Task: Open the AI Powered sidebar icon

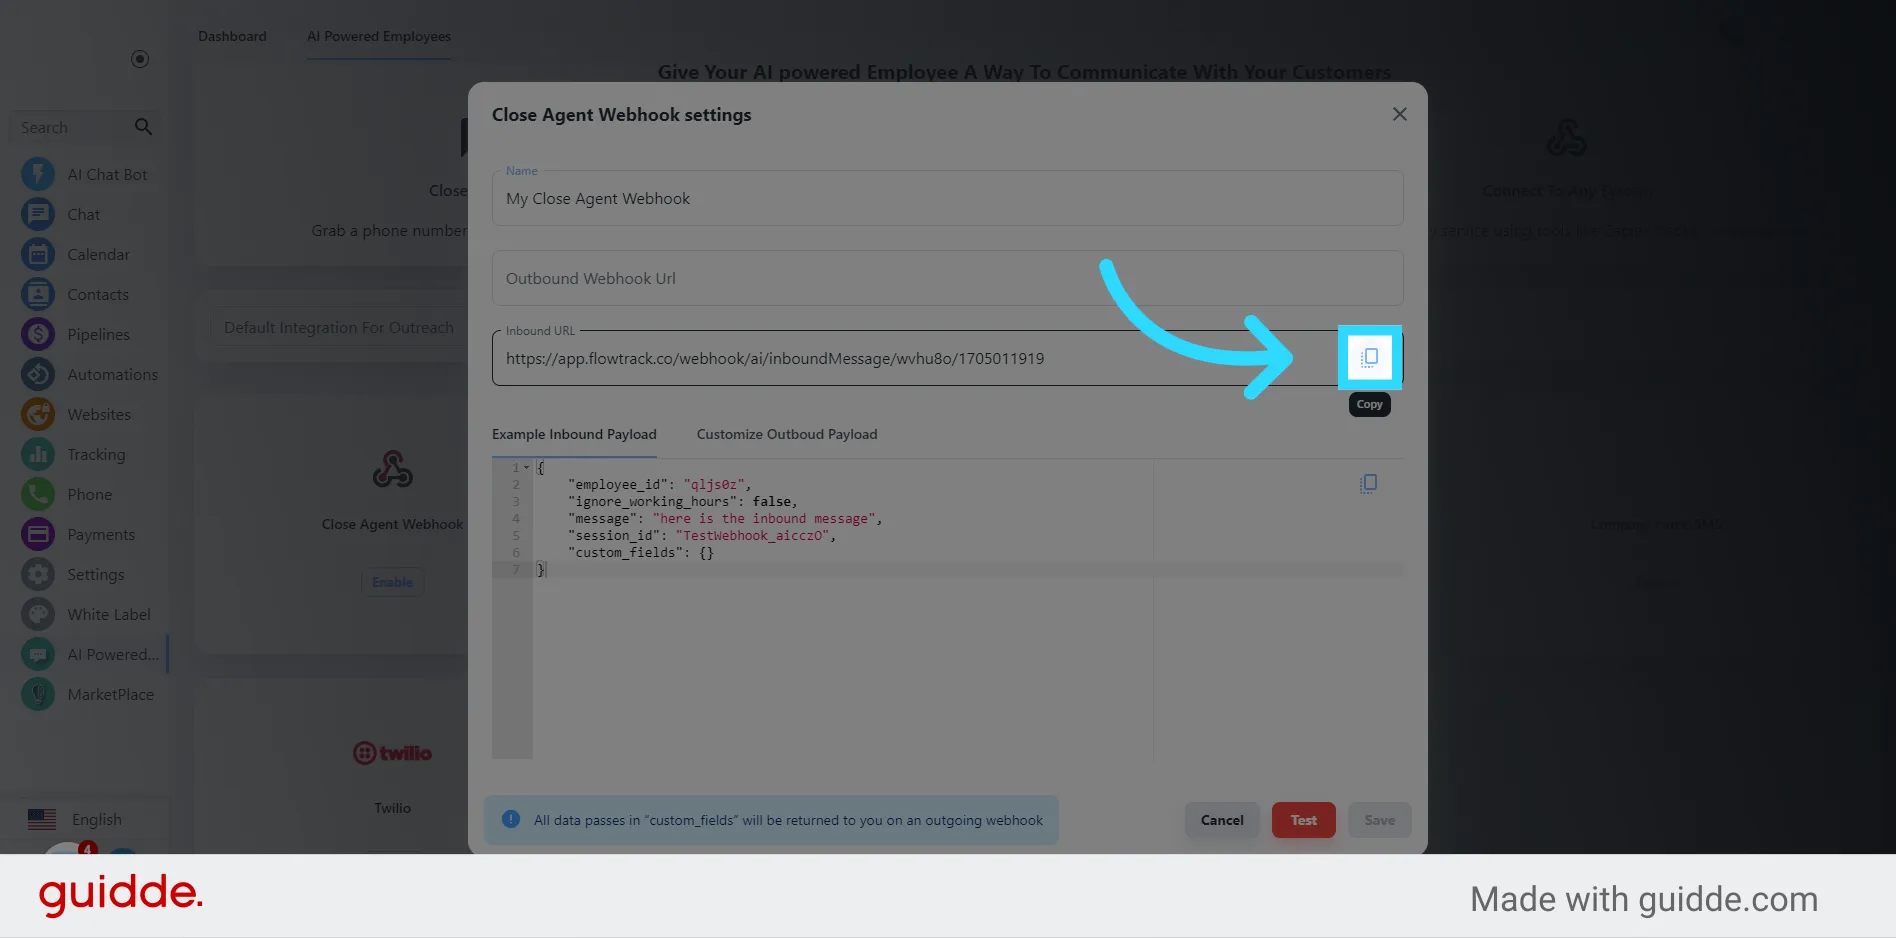Action: (x=38, y=654)
